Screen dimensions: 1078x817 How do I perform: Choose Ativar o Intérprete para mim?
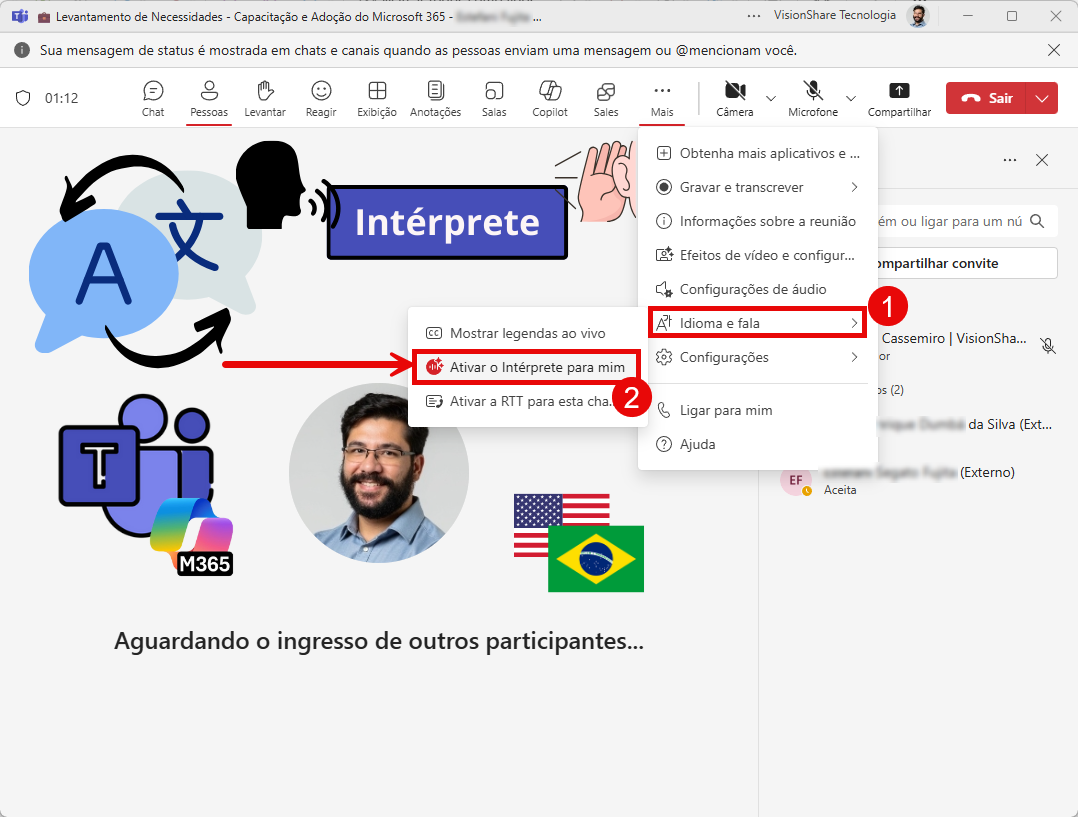pyautogui.click(x=527, y=367)
